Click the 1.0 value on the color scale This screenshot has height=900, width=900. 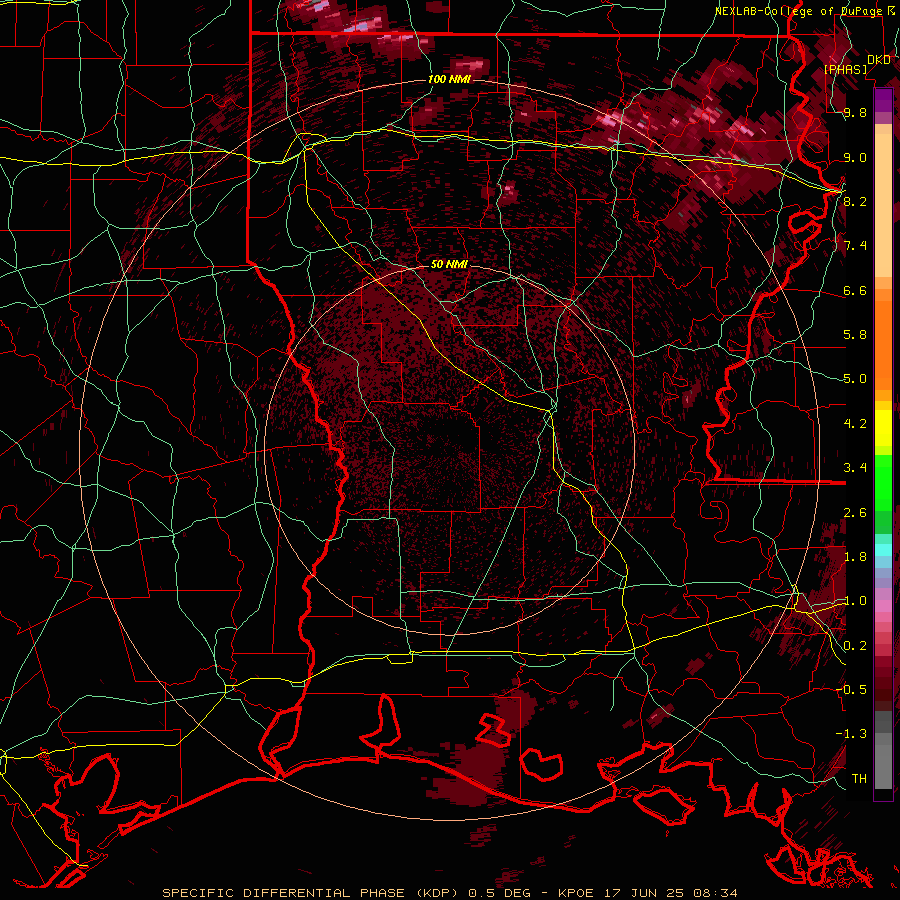(855, 601)
